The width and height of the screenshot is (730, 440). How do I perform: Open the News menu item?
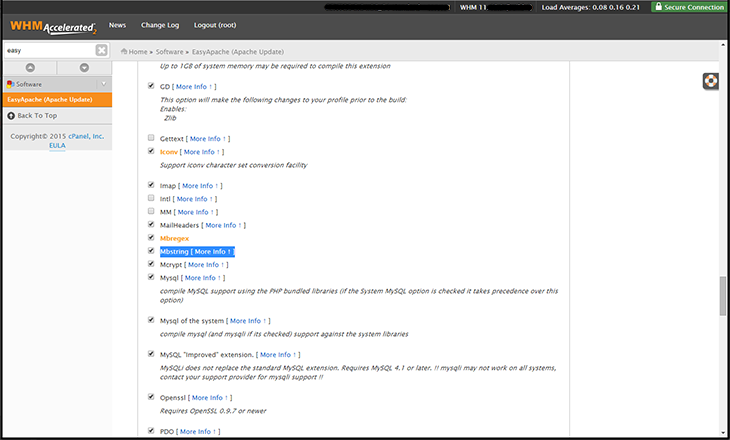tap(117, 25)
